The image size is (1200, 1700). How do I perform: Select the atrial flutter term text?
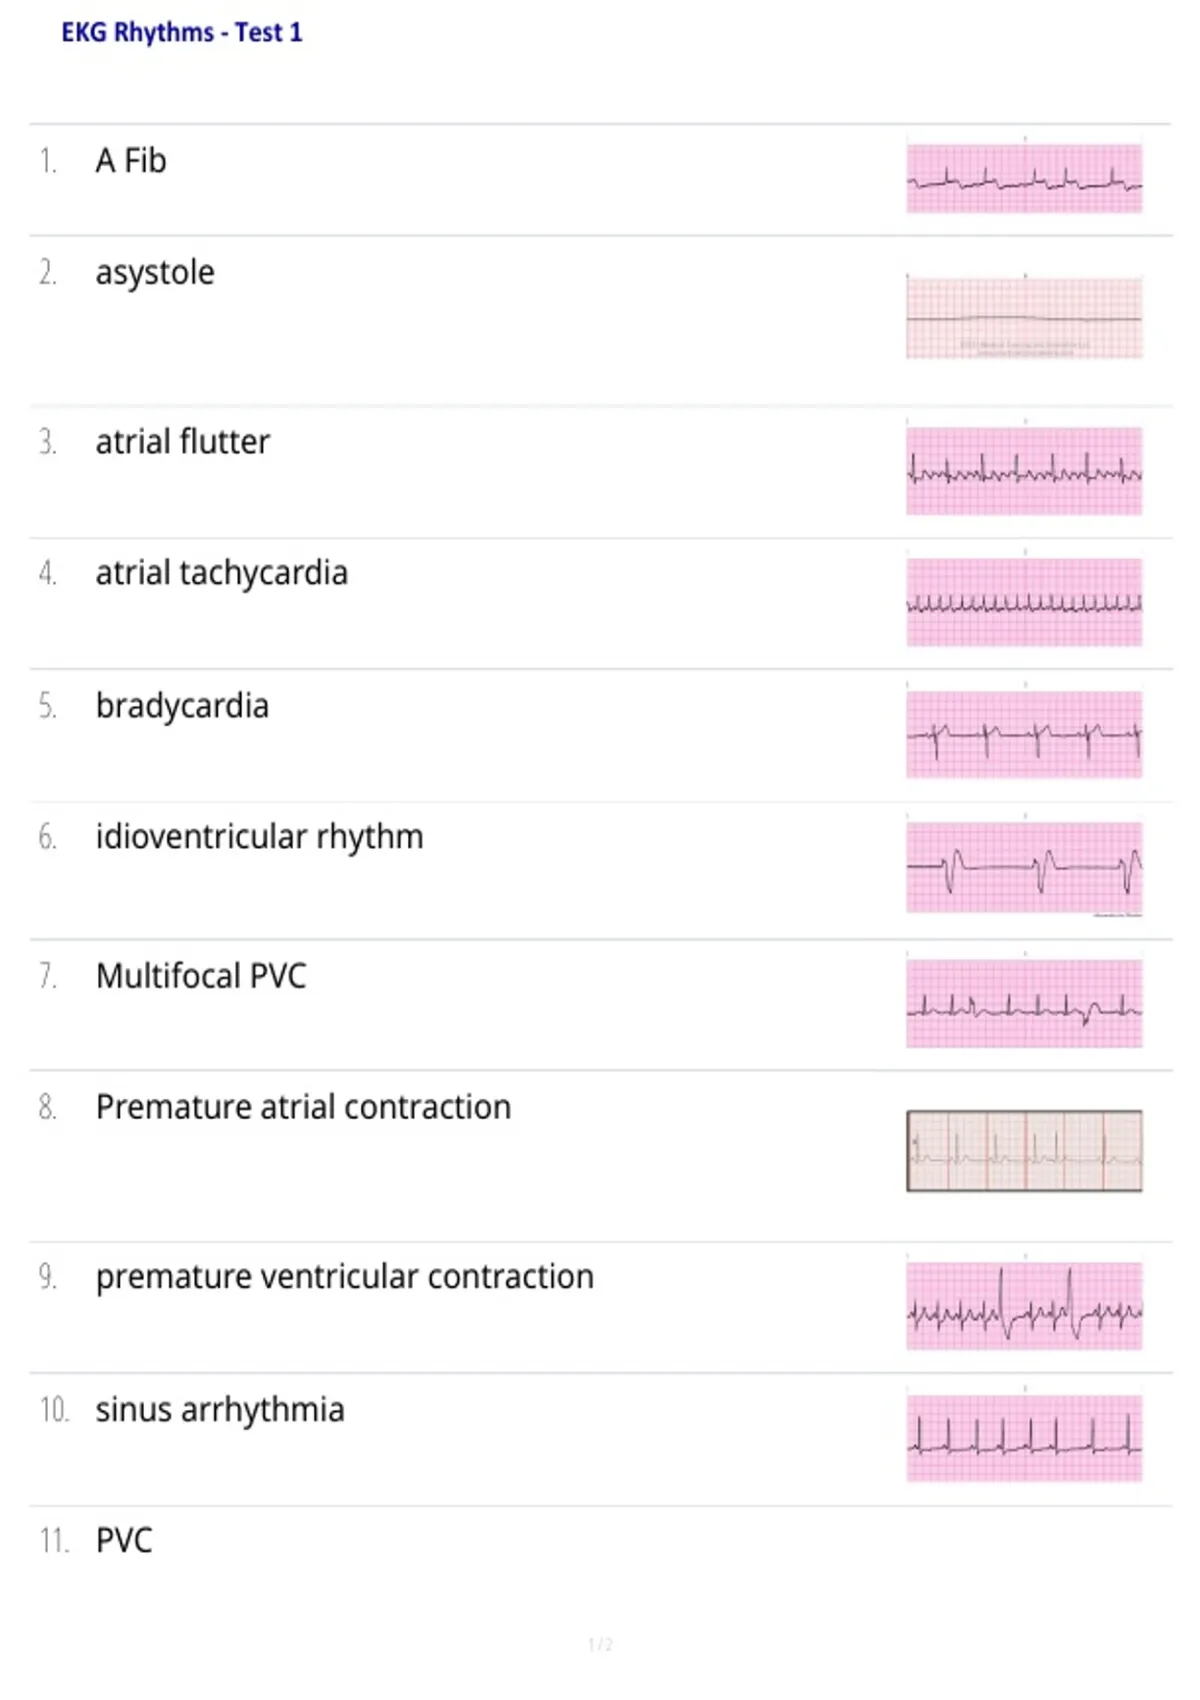[183, 442]
